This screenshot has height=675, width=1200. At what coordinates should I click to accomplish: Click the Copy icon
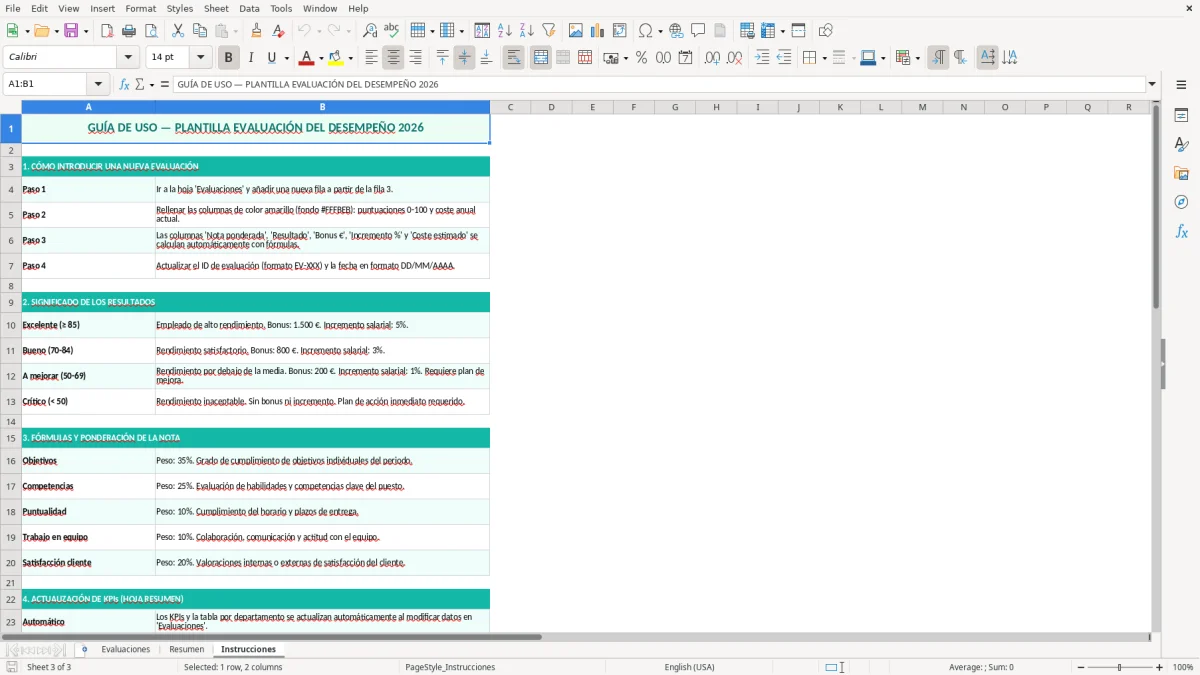200,31
